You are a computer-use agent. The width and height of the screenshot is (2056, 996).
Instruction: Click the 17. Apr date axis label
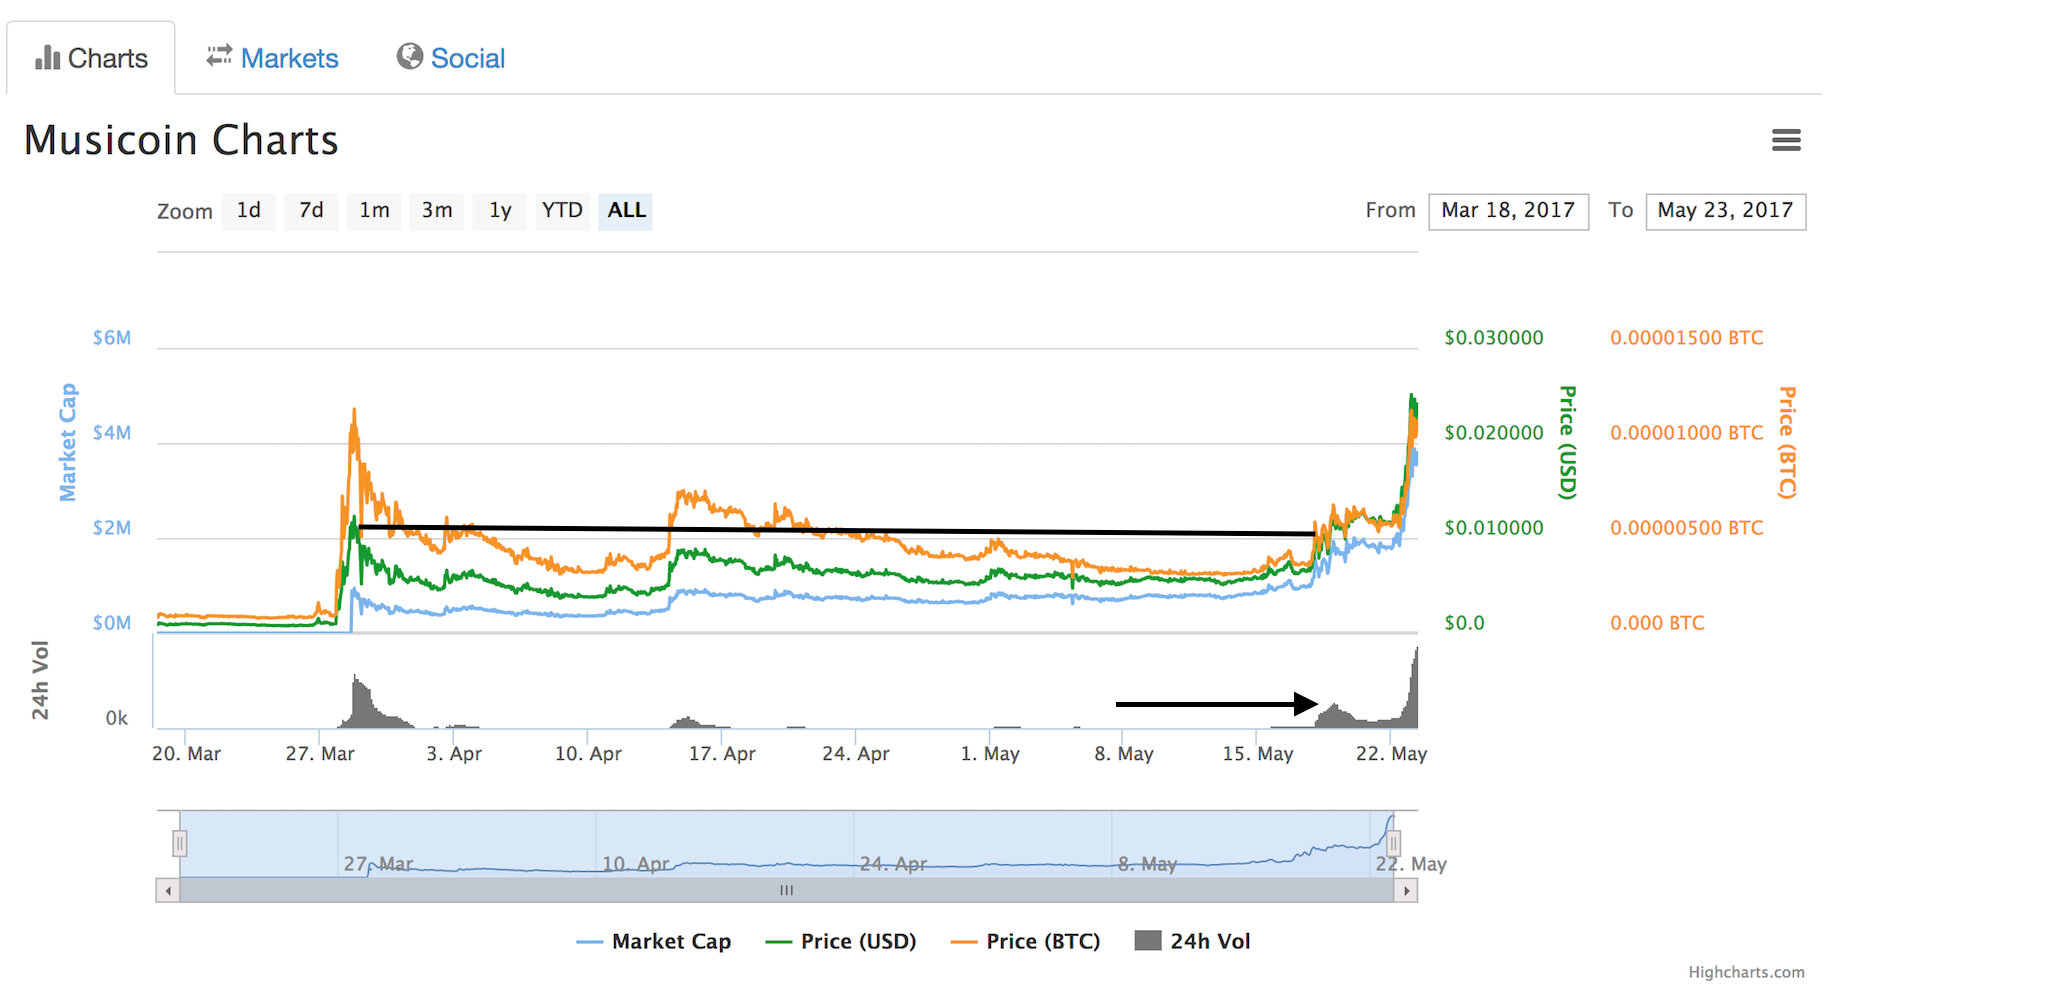tap(722, 754)
